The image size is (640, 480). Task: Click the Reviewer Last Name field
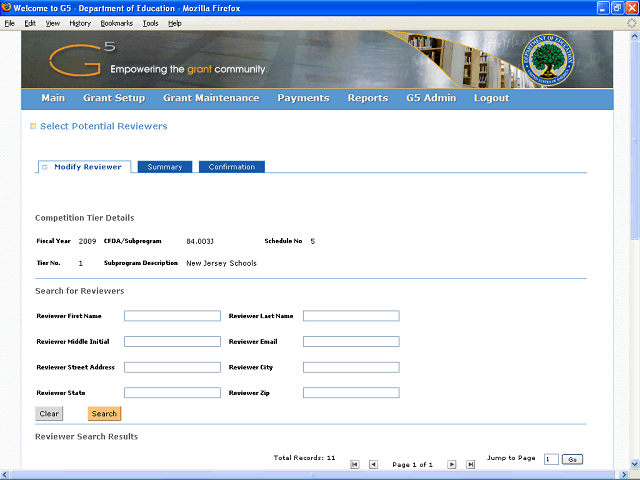coord(351,316)
